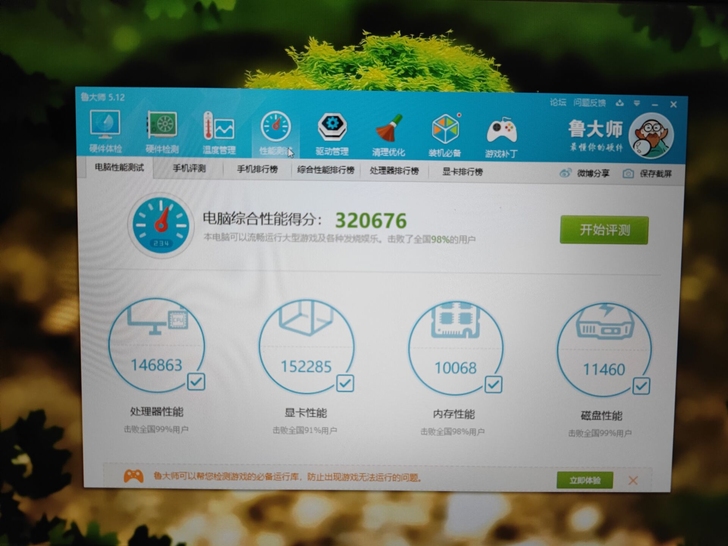Viewport: 728px width, 546px height.
Task: Uncheck the 磁盘性能 test checkbox
Action: click(x=641, y=386)
